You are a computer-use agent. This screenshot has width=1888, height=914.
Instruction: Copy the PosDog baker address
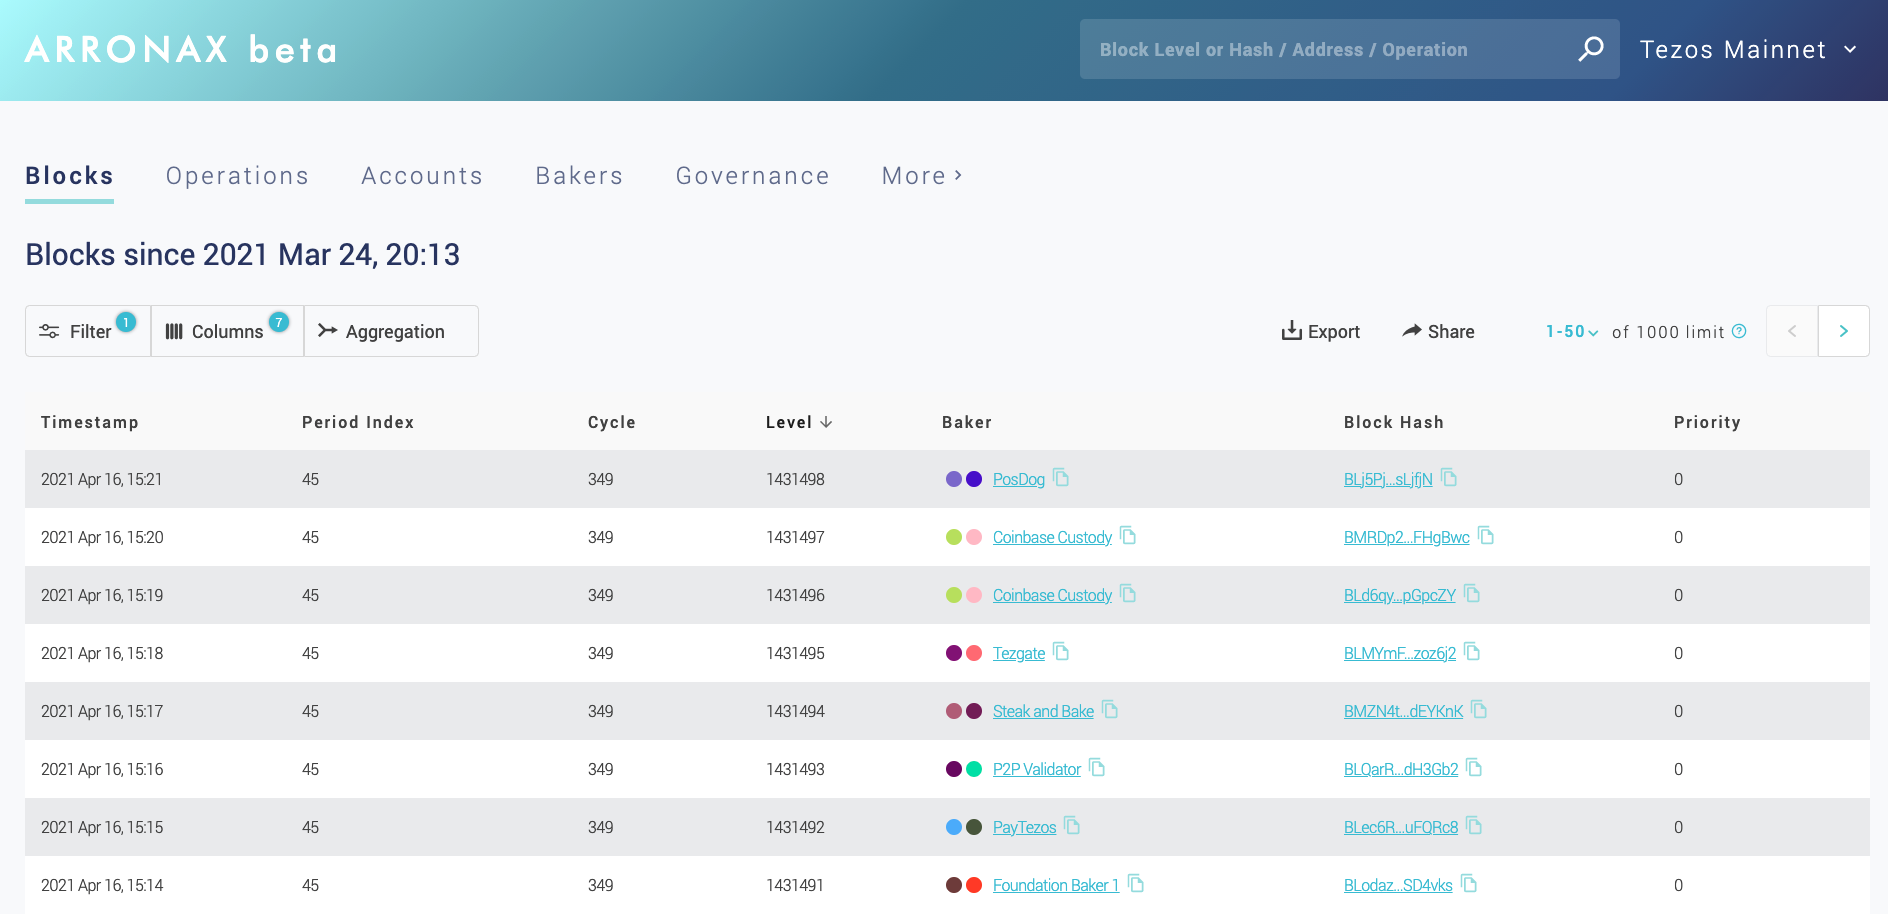click(x=1061, y=478)
